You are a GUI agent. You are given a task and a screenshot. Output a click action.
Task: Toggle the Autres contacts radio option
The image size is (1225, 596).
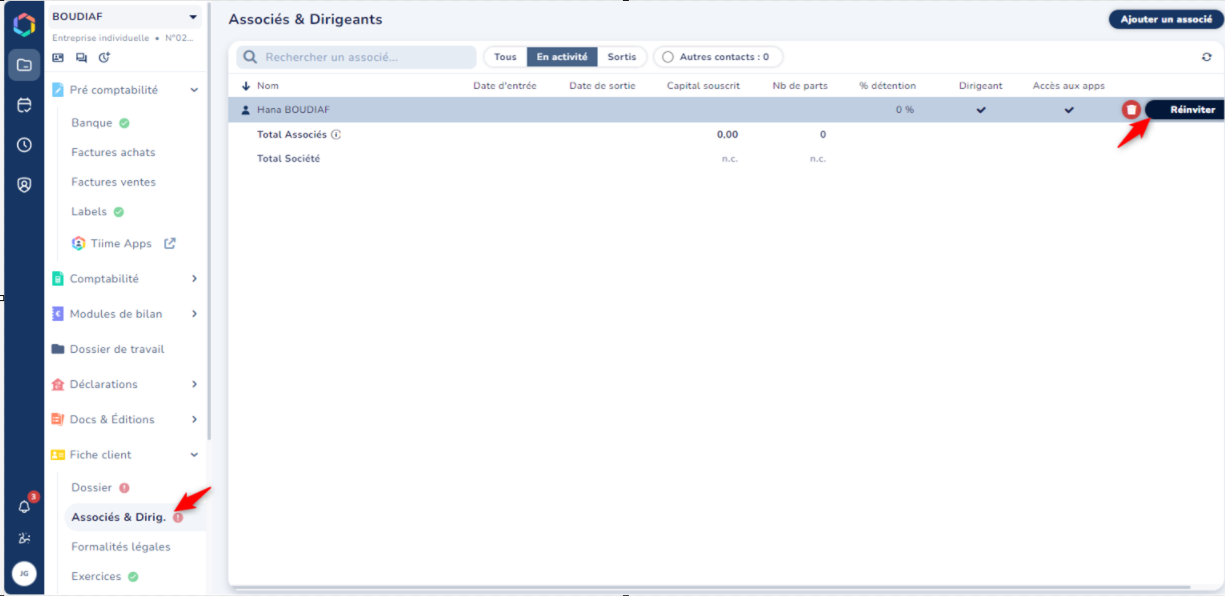[668, 57]
